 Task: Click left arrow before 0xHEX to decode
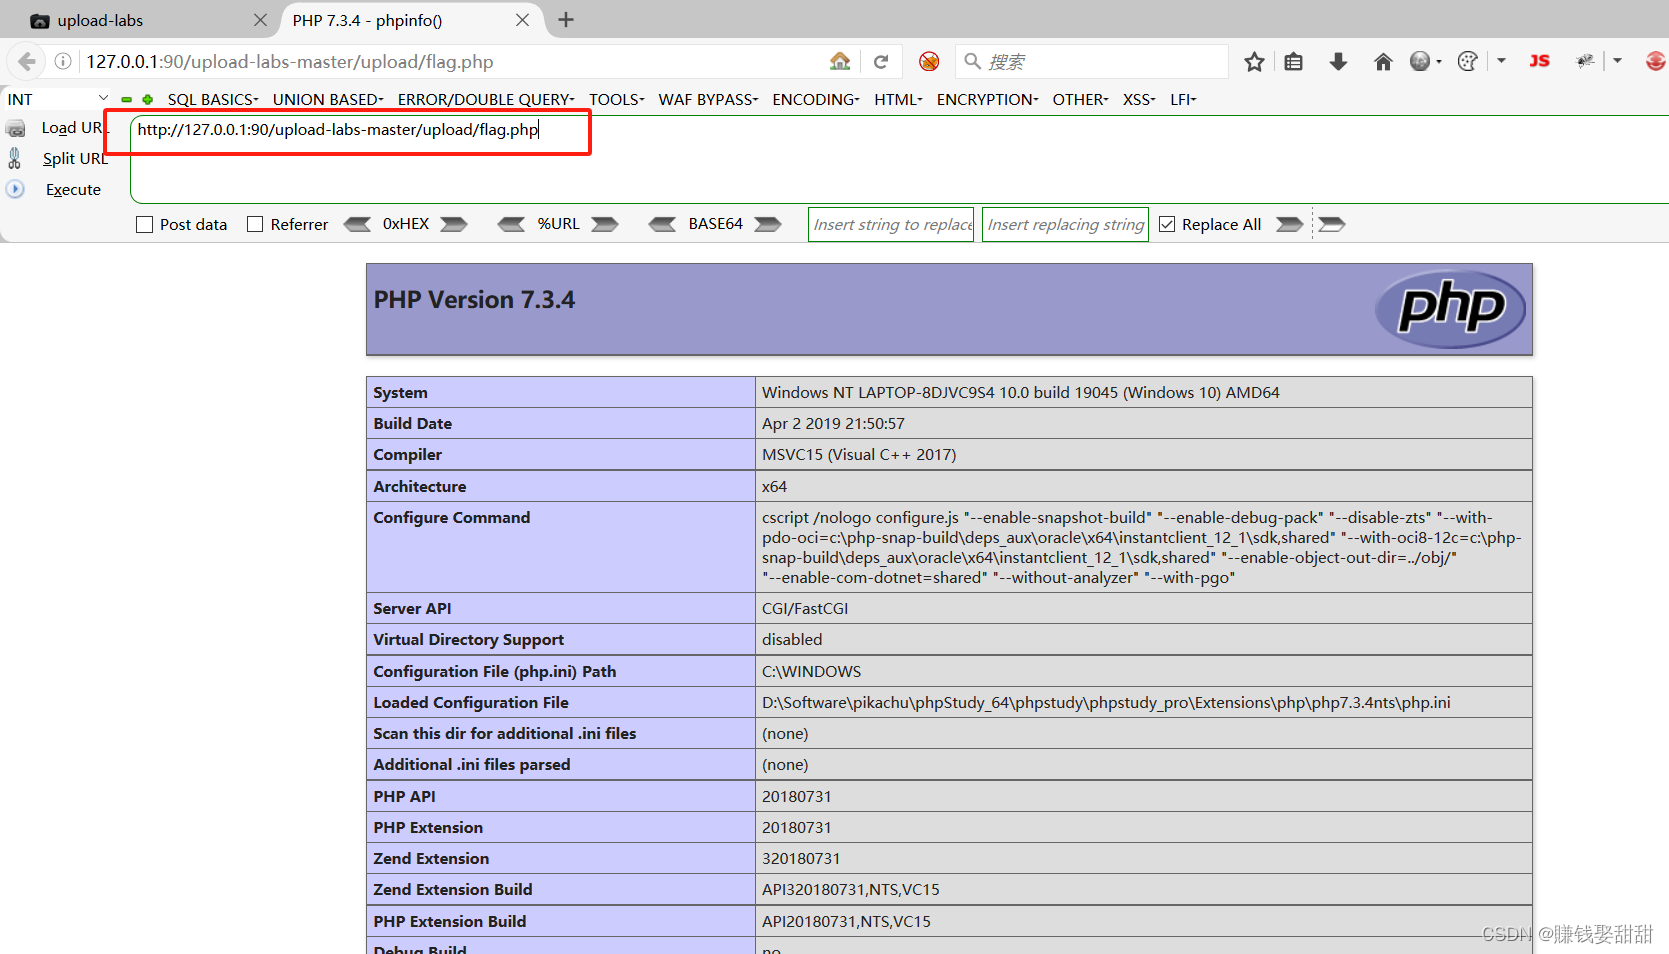coord(357,224)
